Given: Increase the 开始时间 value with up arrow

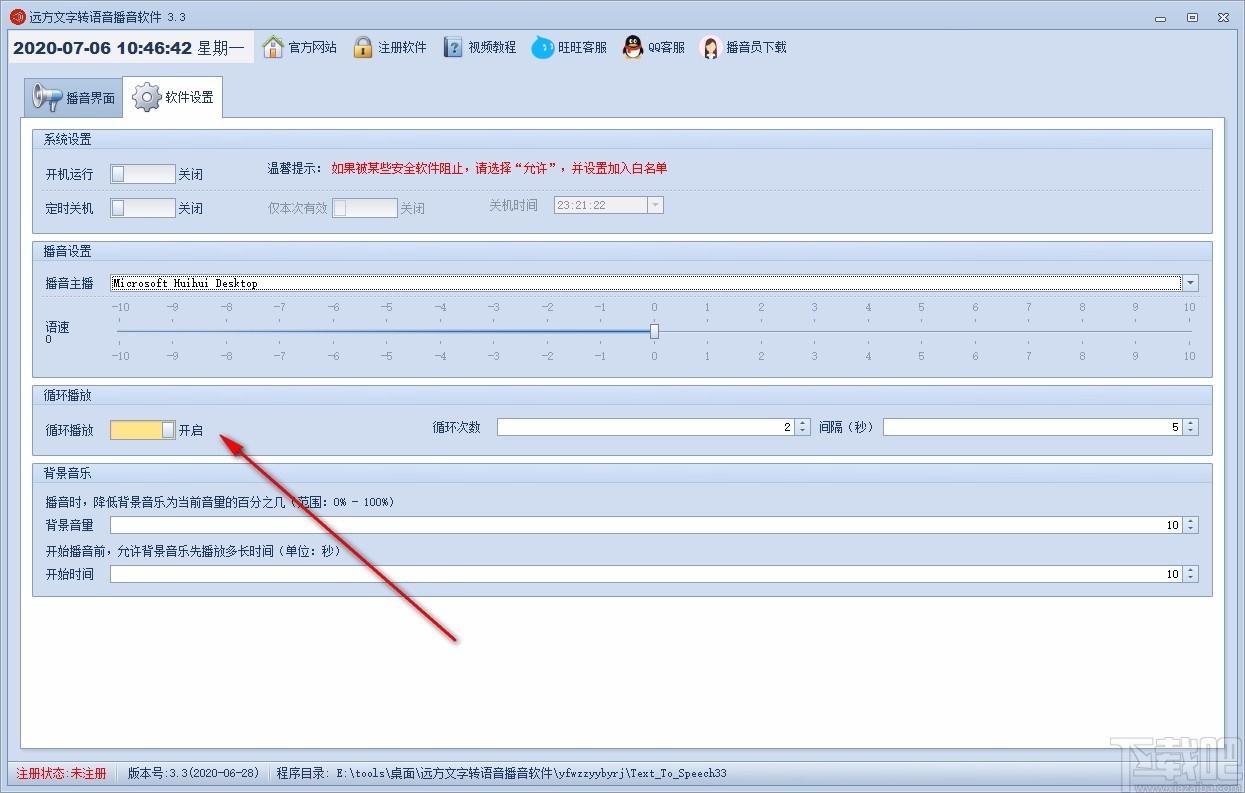Looking at the screenshot, I should [1190, 570].
